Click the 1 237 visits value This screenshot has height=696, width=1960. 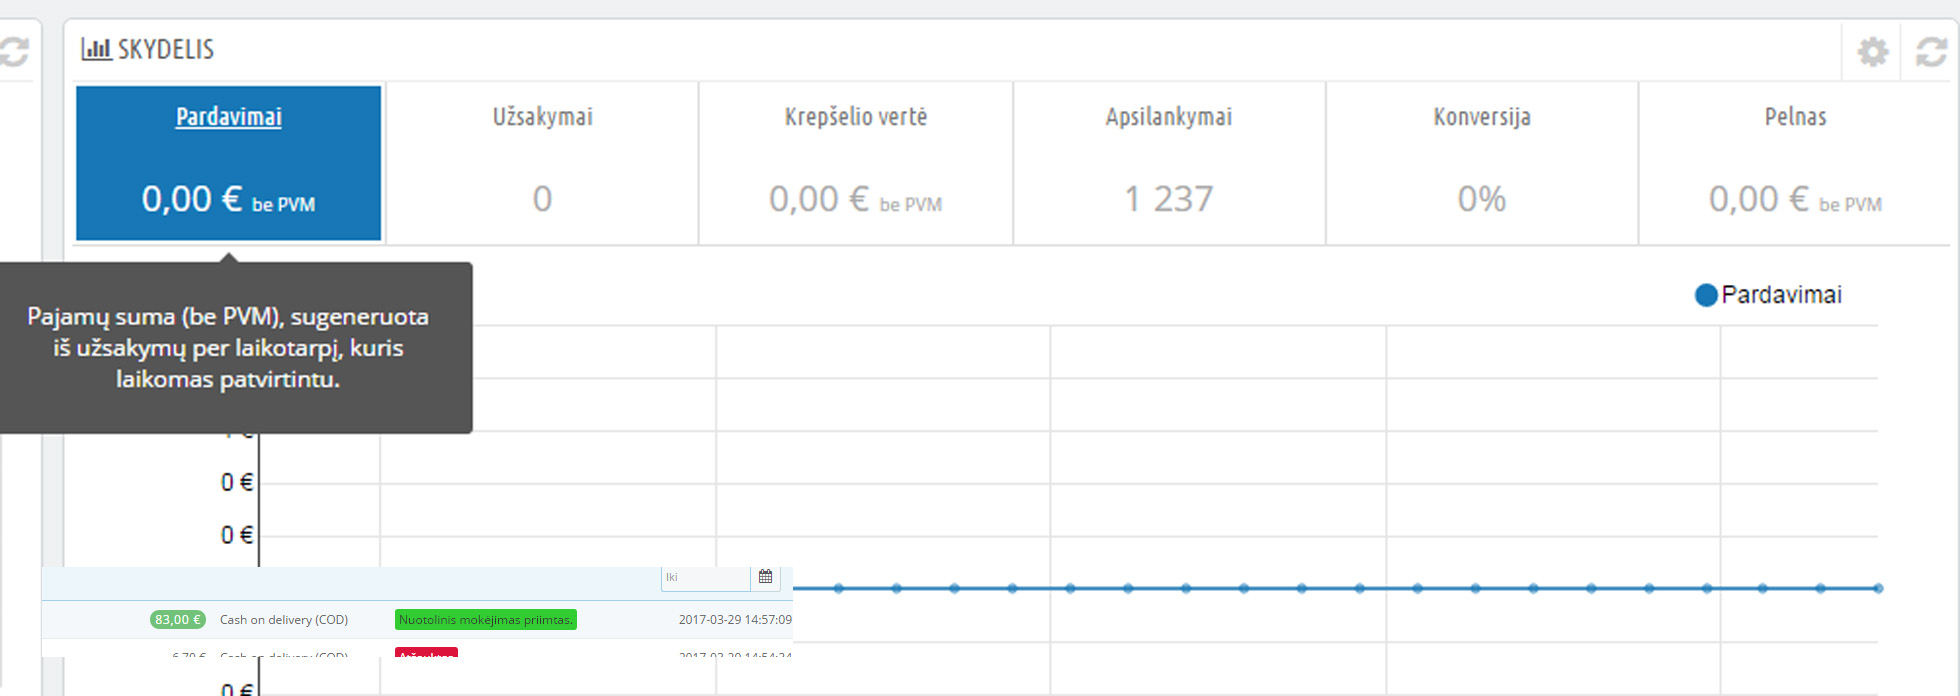(x=1169, y=199)
